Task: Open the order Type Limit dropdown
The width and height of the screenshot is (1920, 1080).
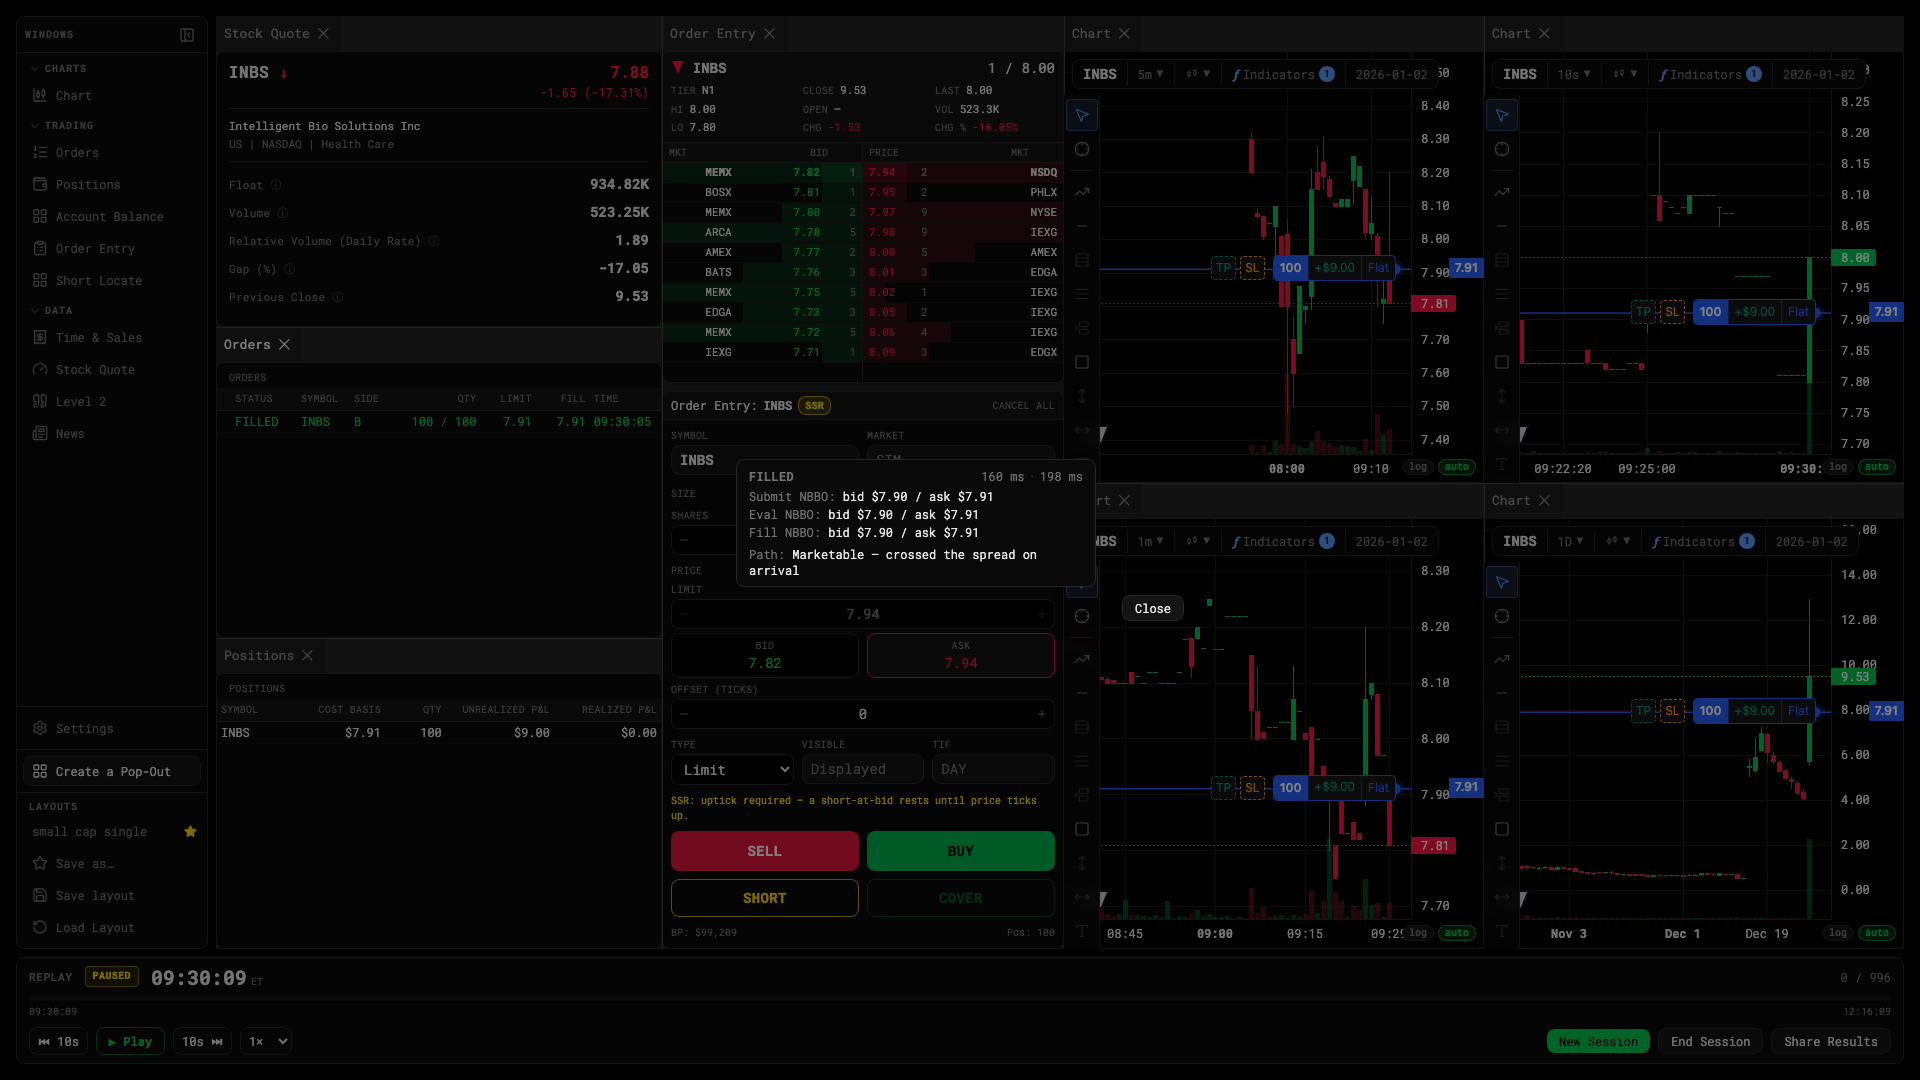Action: (733, 770)
